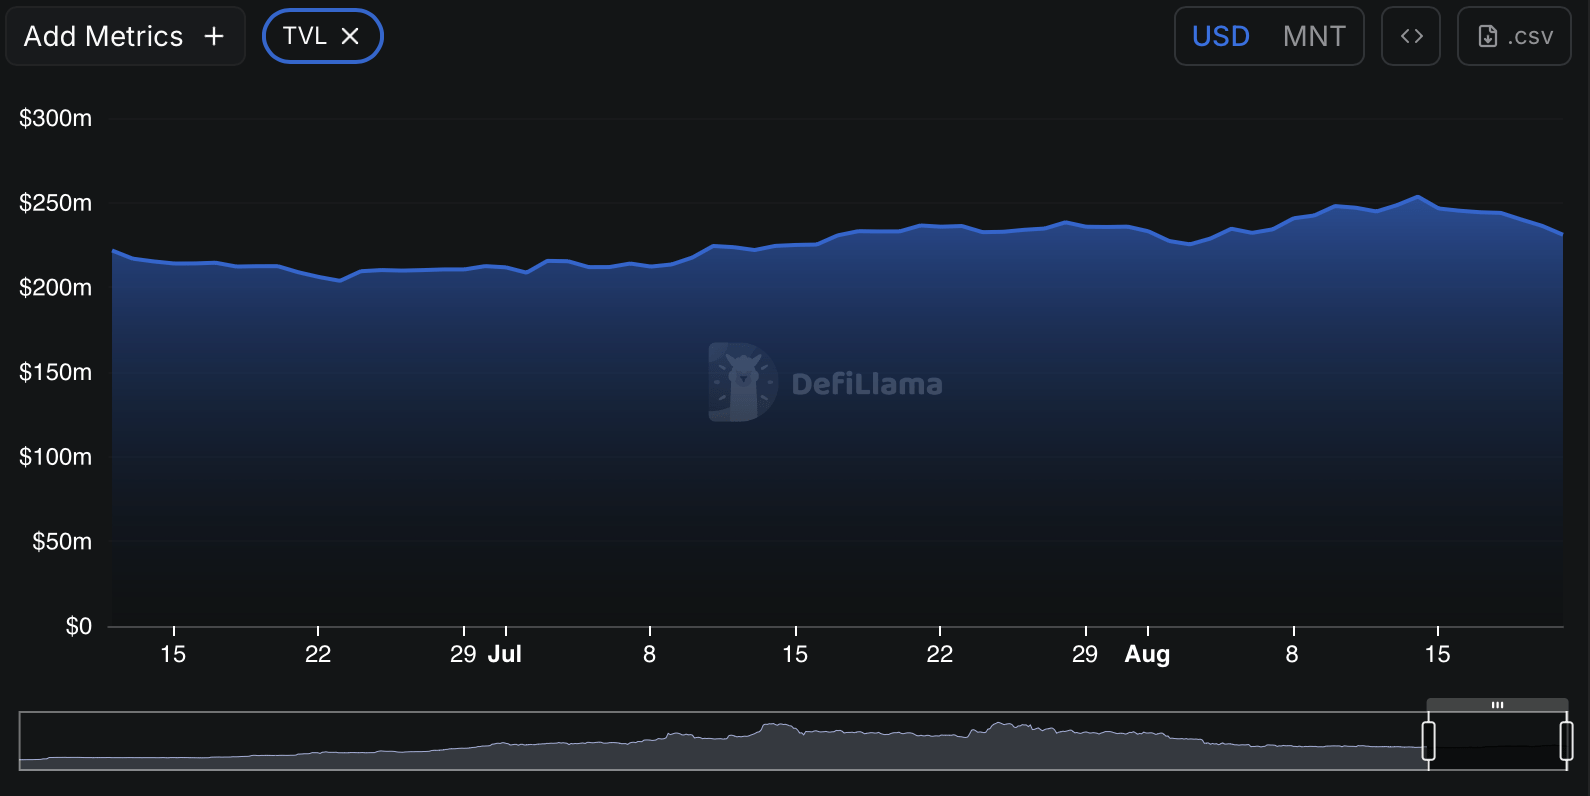
Task: Click the chart peak near Aug 14
Action: pos(1417,197)
